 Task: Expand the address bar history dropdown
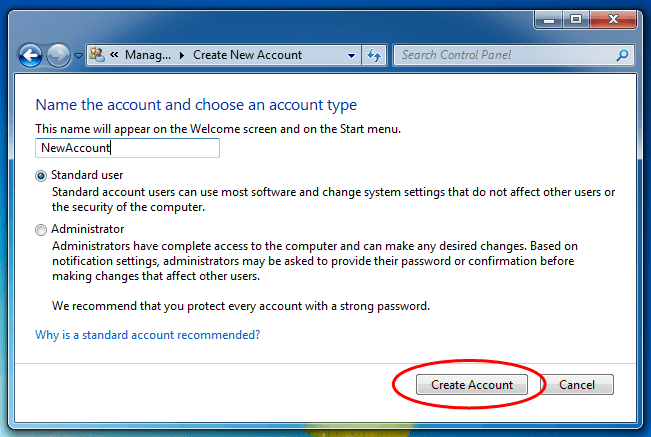pos(351,55)
